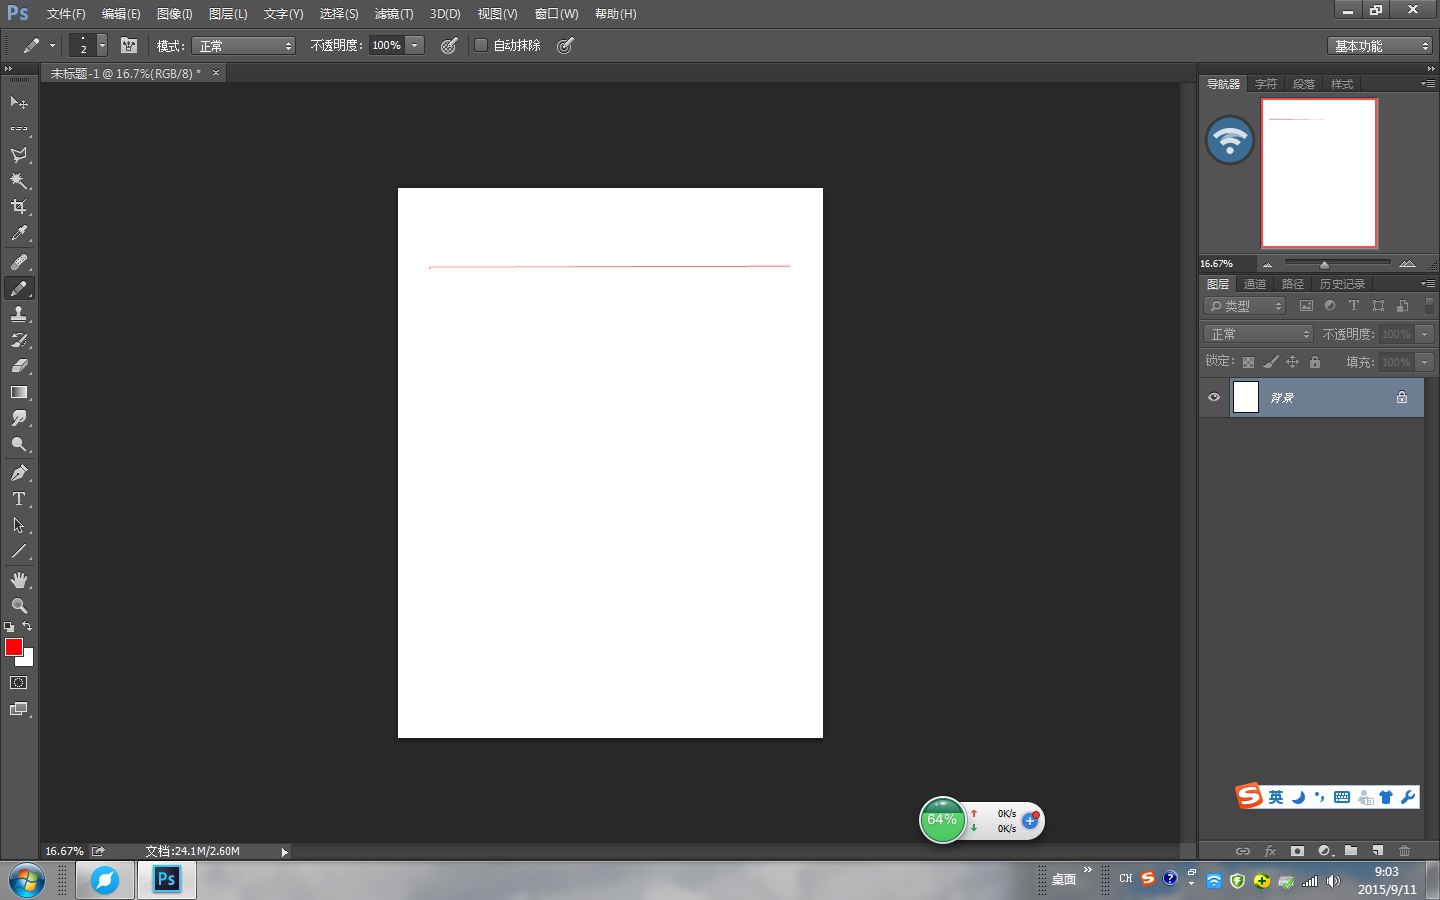Image resolution: width=1440 pixels, height=900 pixels.
Task: Select the Clone Stamp tool
Action: [19, 314]
